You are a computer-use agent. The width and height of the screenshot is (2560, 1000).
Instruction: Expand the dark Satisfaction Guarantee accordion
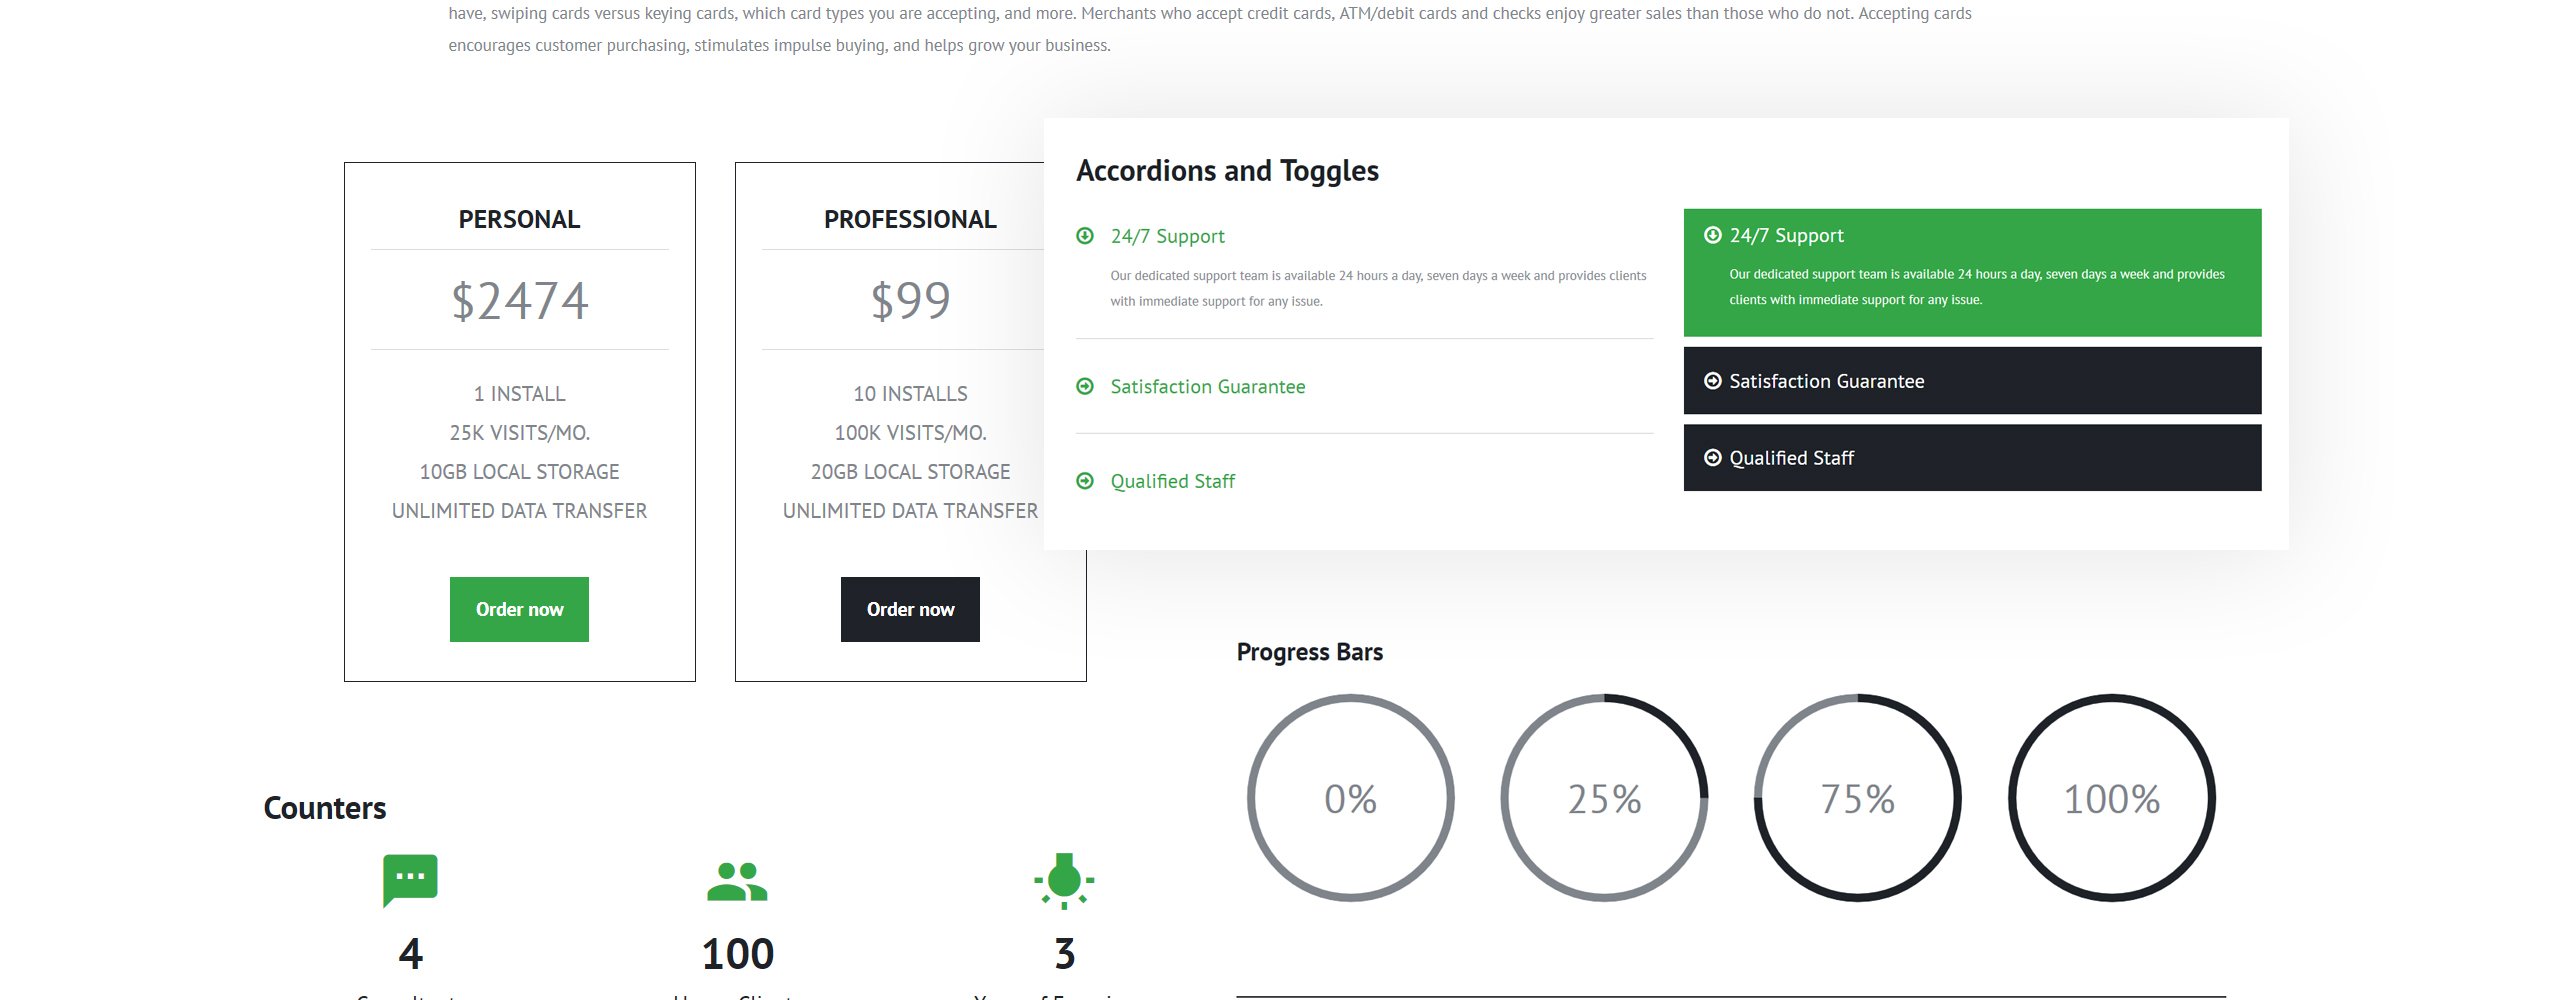1972,381
